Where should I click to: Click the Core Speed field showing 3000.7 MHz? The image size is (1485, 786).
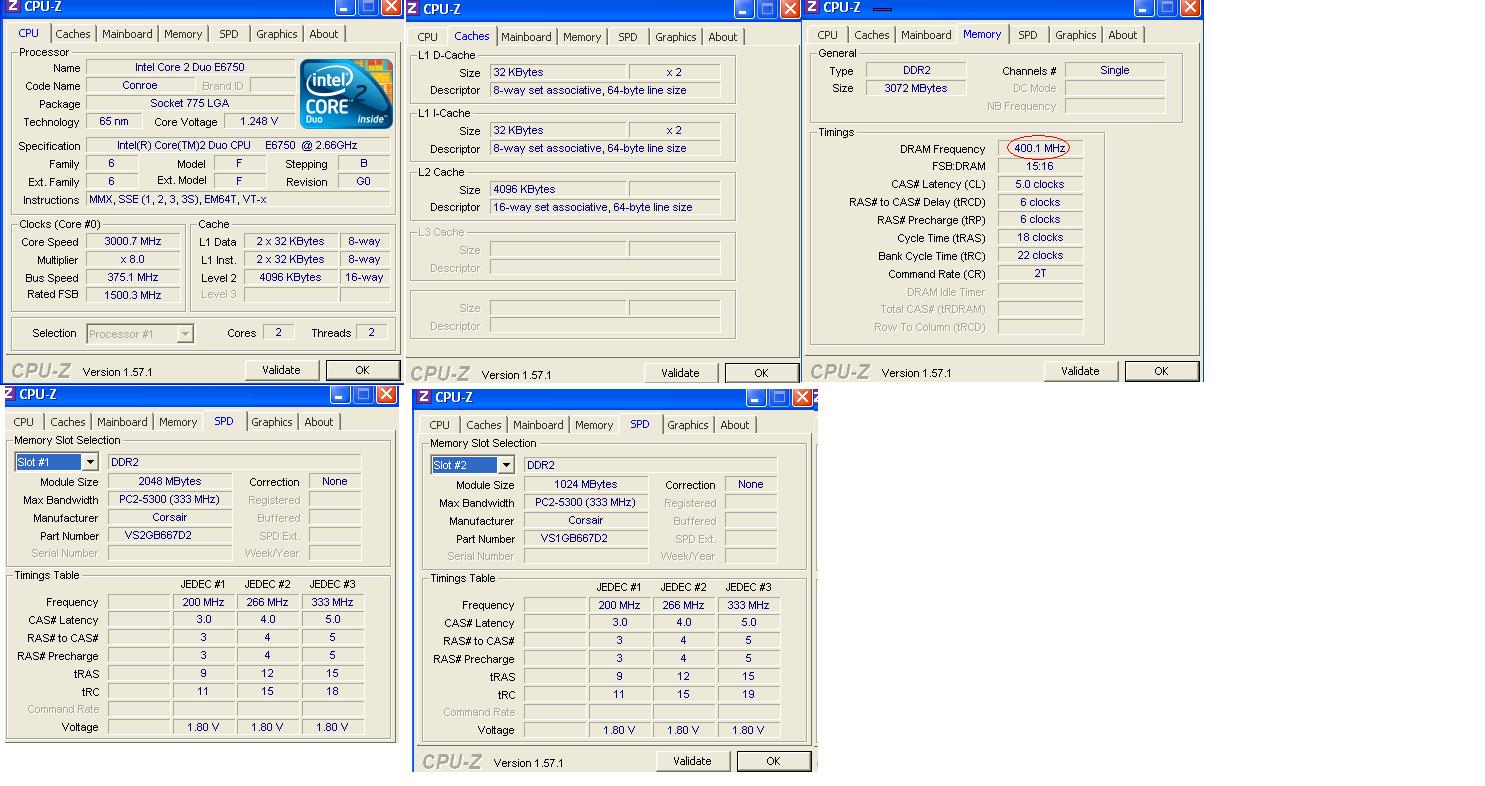click(133, 240)
